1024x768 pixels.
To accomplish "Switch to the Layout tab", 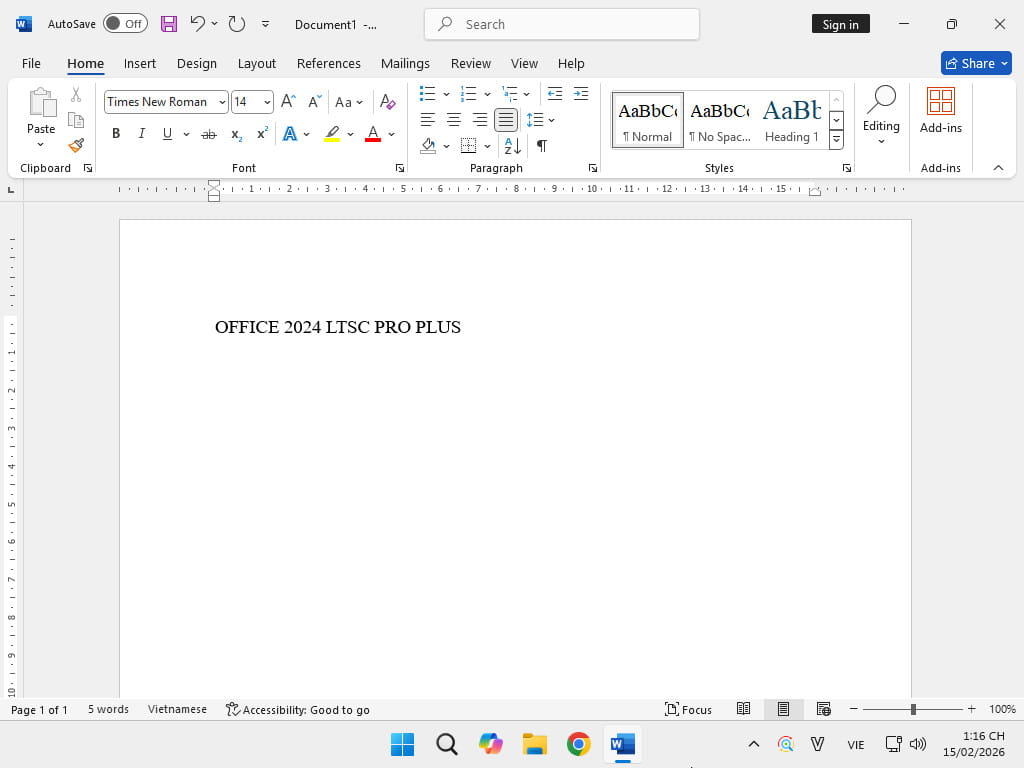I will point(257,63).
